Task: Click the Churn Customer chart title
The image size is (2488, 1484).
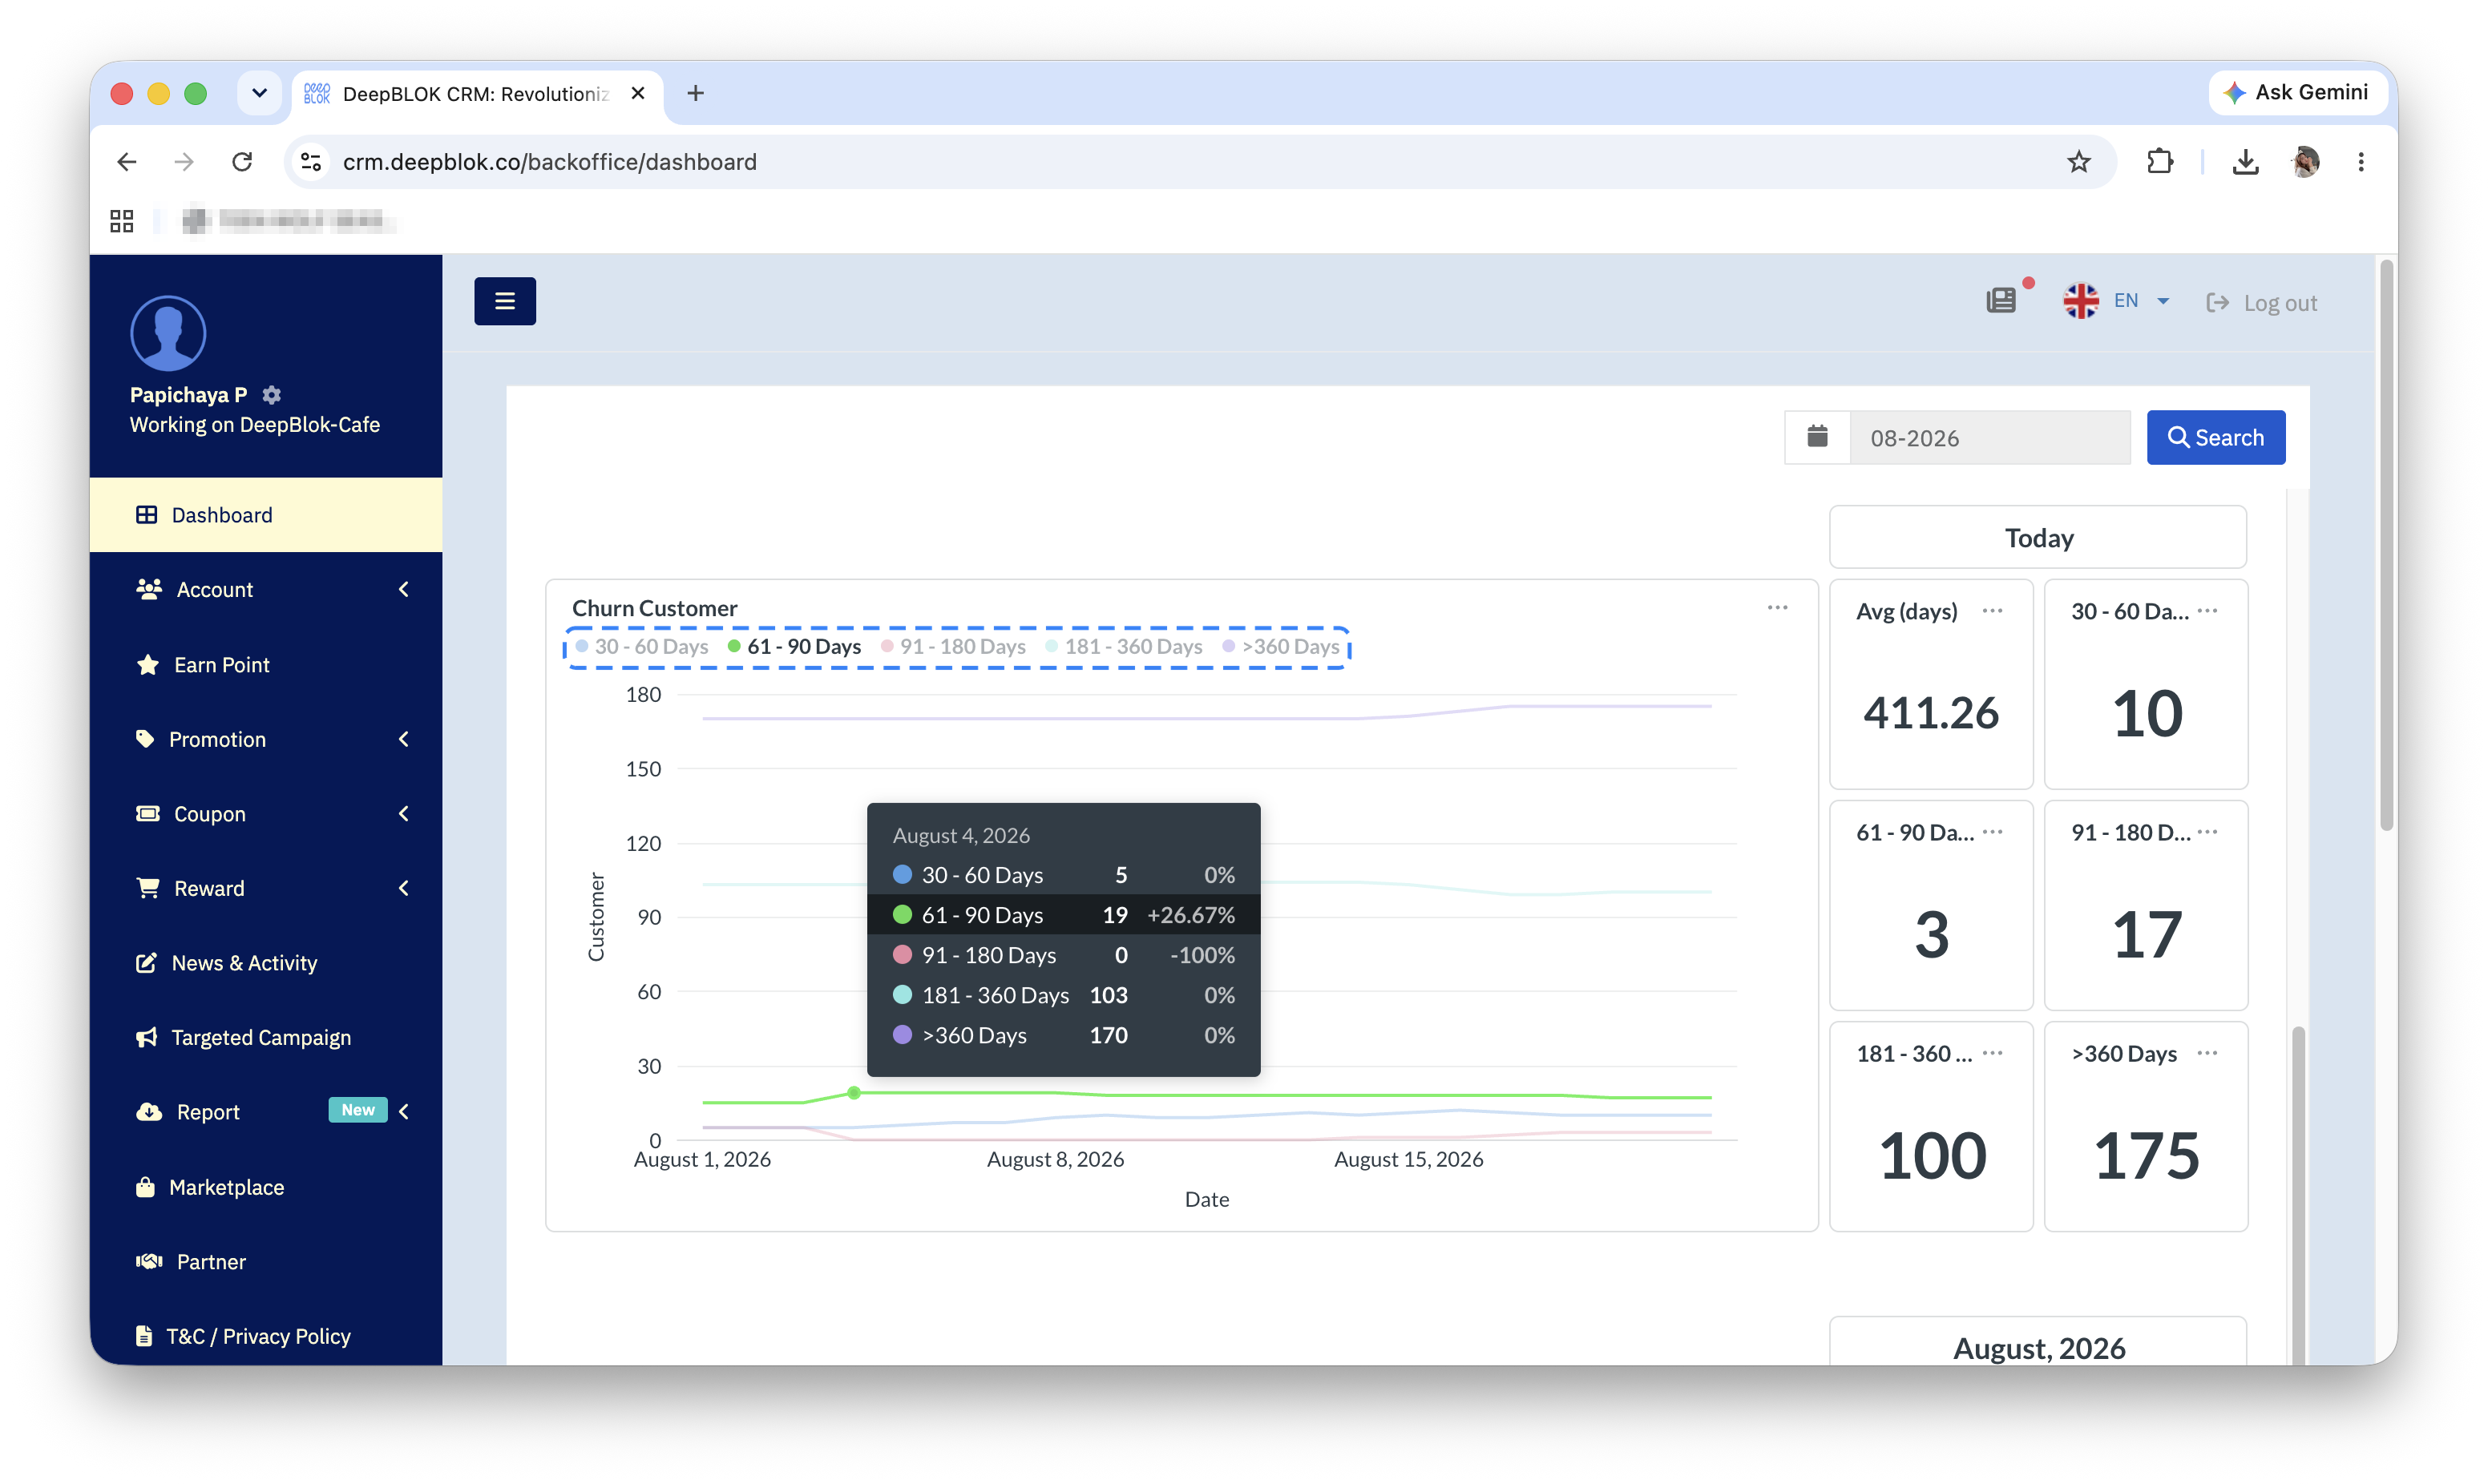Action: pos(654,608)
